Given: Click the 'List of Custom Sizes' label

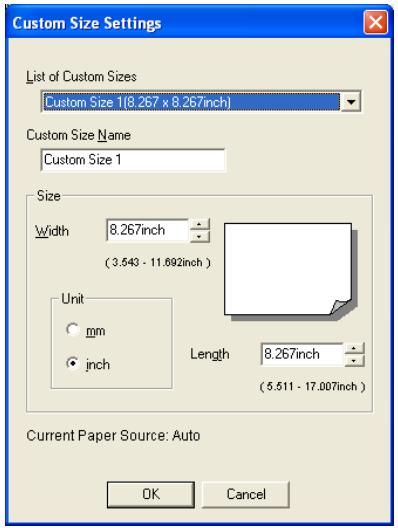Looking at the screenshot, I should [81, 77].
